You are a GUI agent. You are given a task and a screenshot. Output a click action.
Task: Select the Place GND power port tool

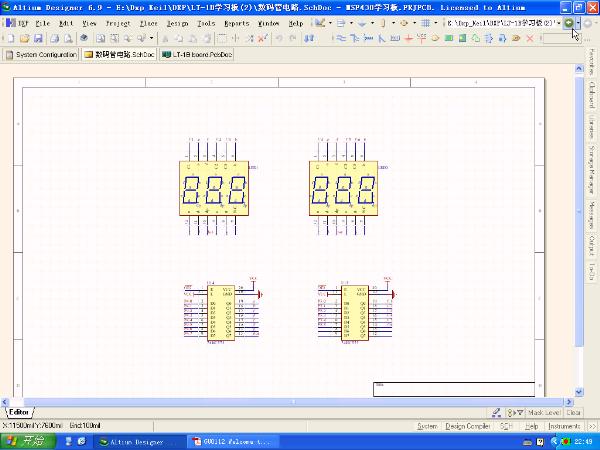click(410, 38)
